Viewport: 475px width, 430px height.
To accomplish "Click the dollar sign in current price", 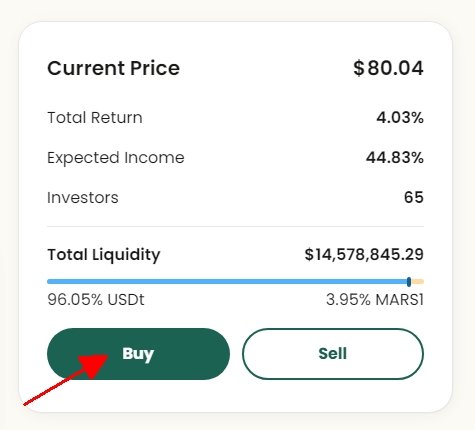I will click(359, 68).
